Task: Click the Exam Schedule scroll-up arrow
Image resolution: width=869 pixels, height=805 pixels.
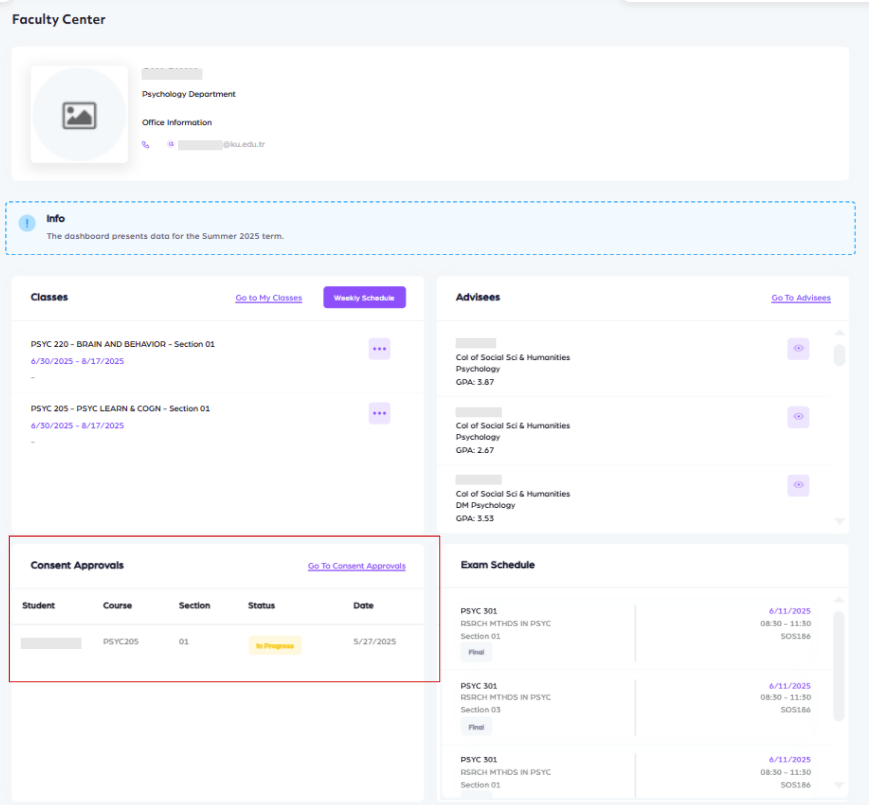Action: click(x=839, y=601)
